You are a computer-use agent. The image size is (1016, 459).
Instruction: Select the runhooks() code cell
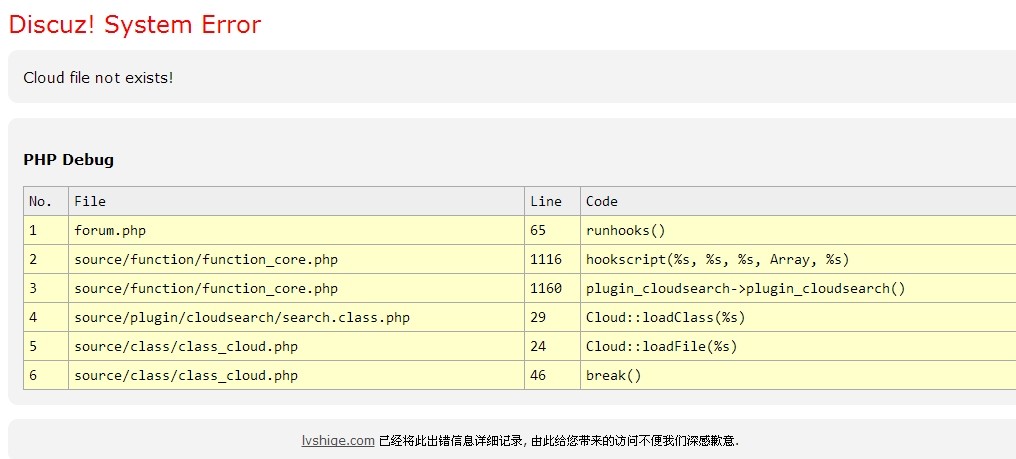(625, 230)
